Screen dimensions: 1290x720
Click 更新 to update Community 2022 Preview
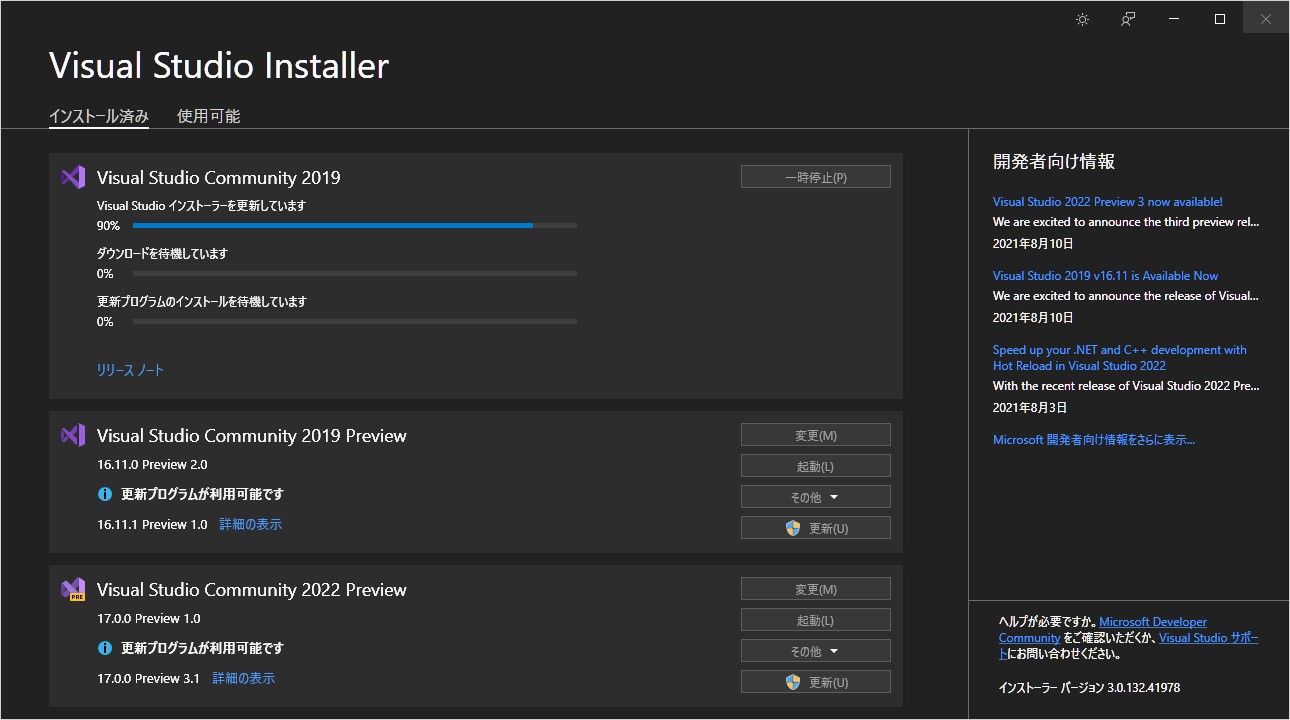point(815,681)
